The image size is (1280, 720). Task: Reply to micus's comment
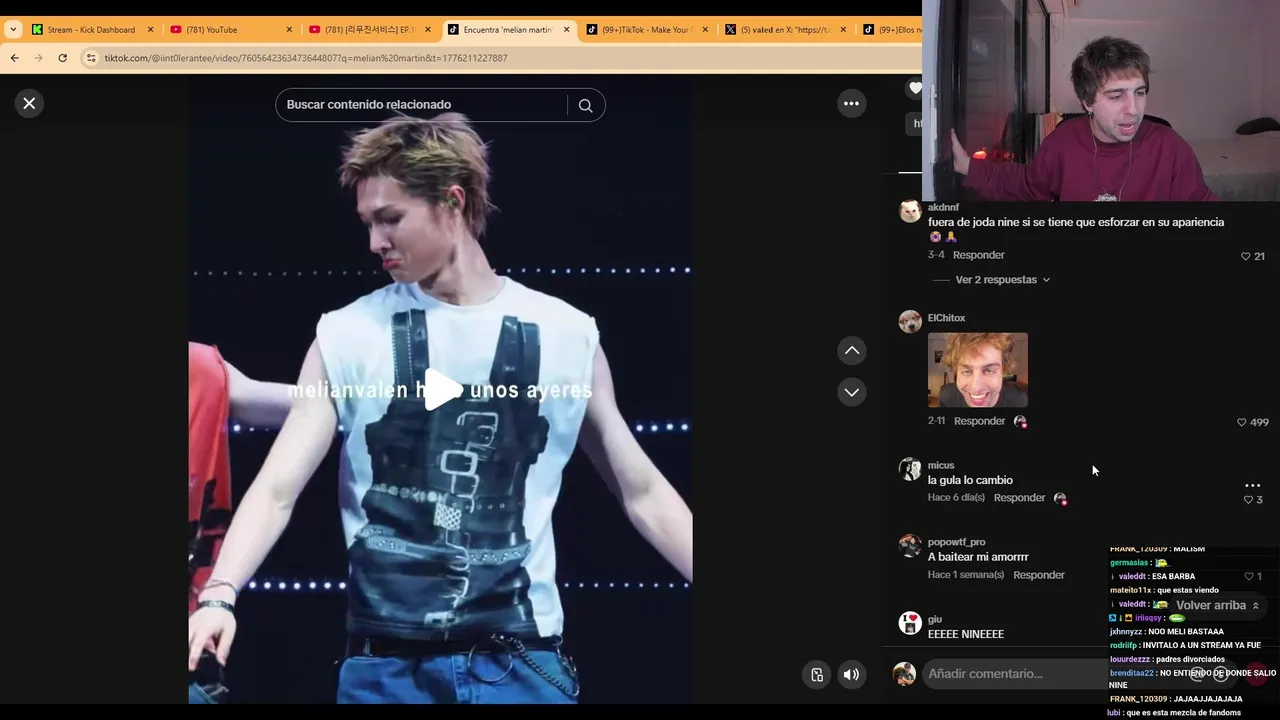1019,498
